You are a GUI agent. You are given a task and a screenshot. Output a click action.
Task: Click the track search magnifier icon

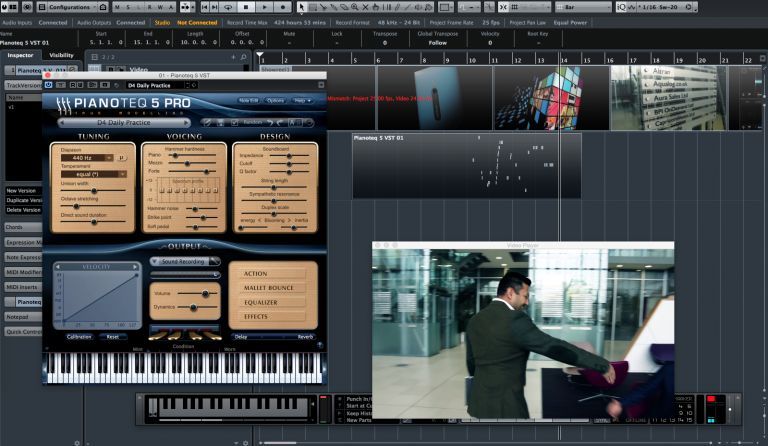243,57
